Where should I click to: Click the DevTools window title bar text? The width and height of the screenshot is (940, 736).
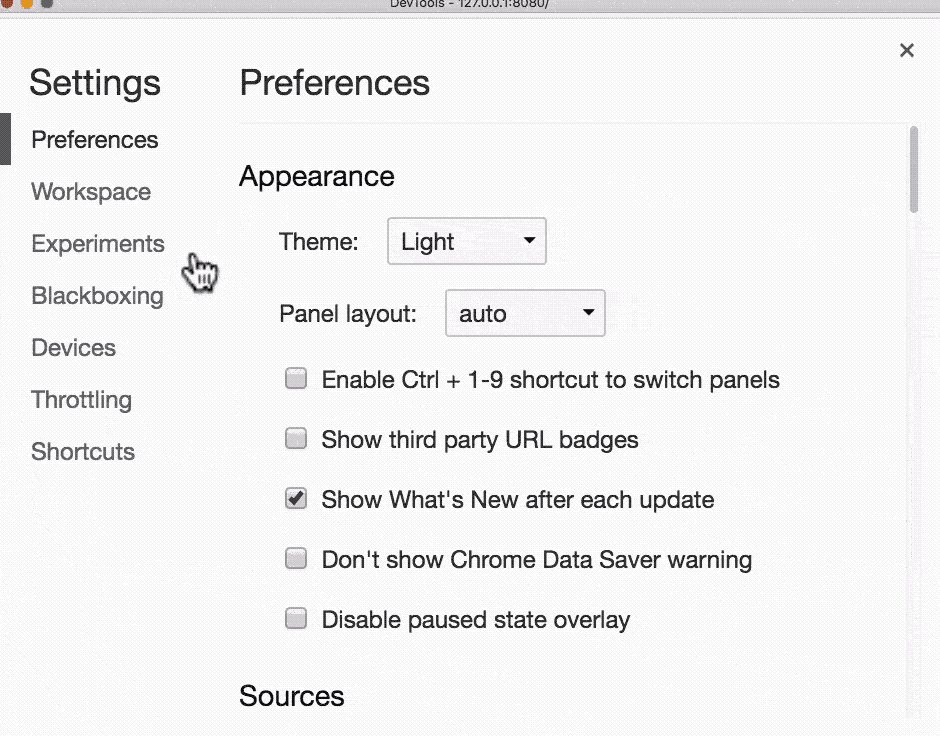click(x=469, y=3)
